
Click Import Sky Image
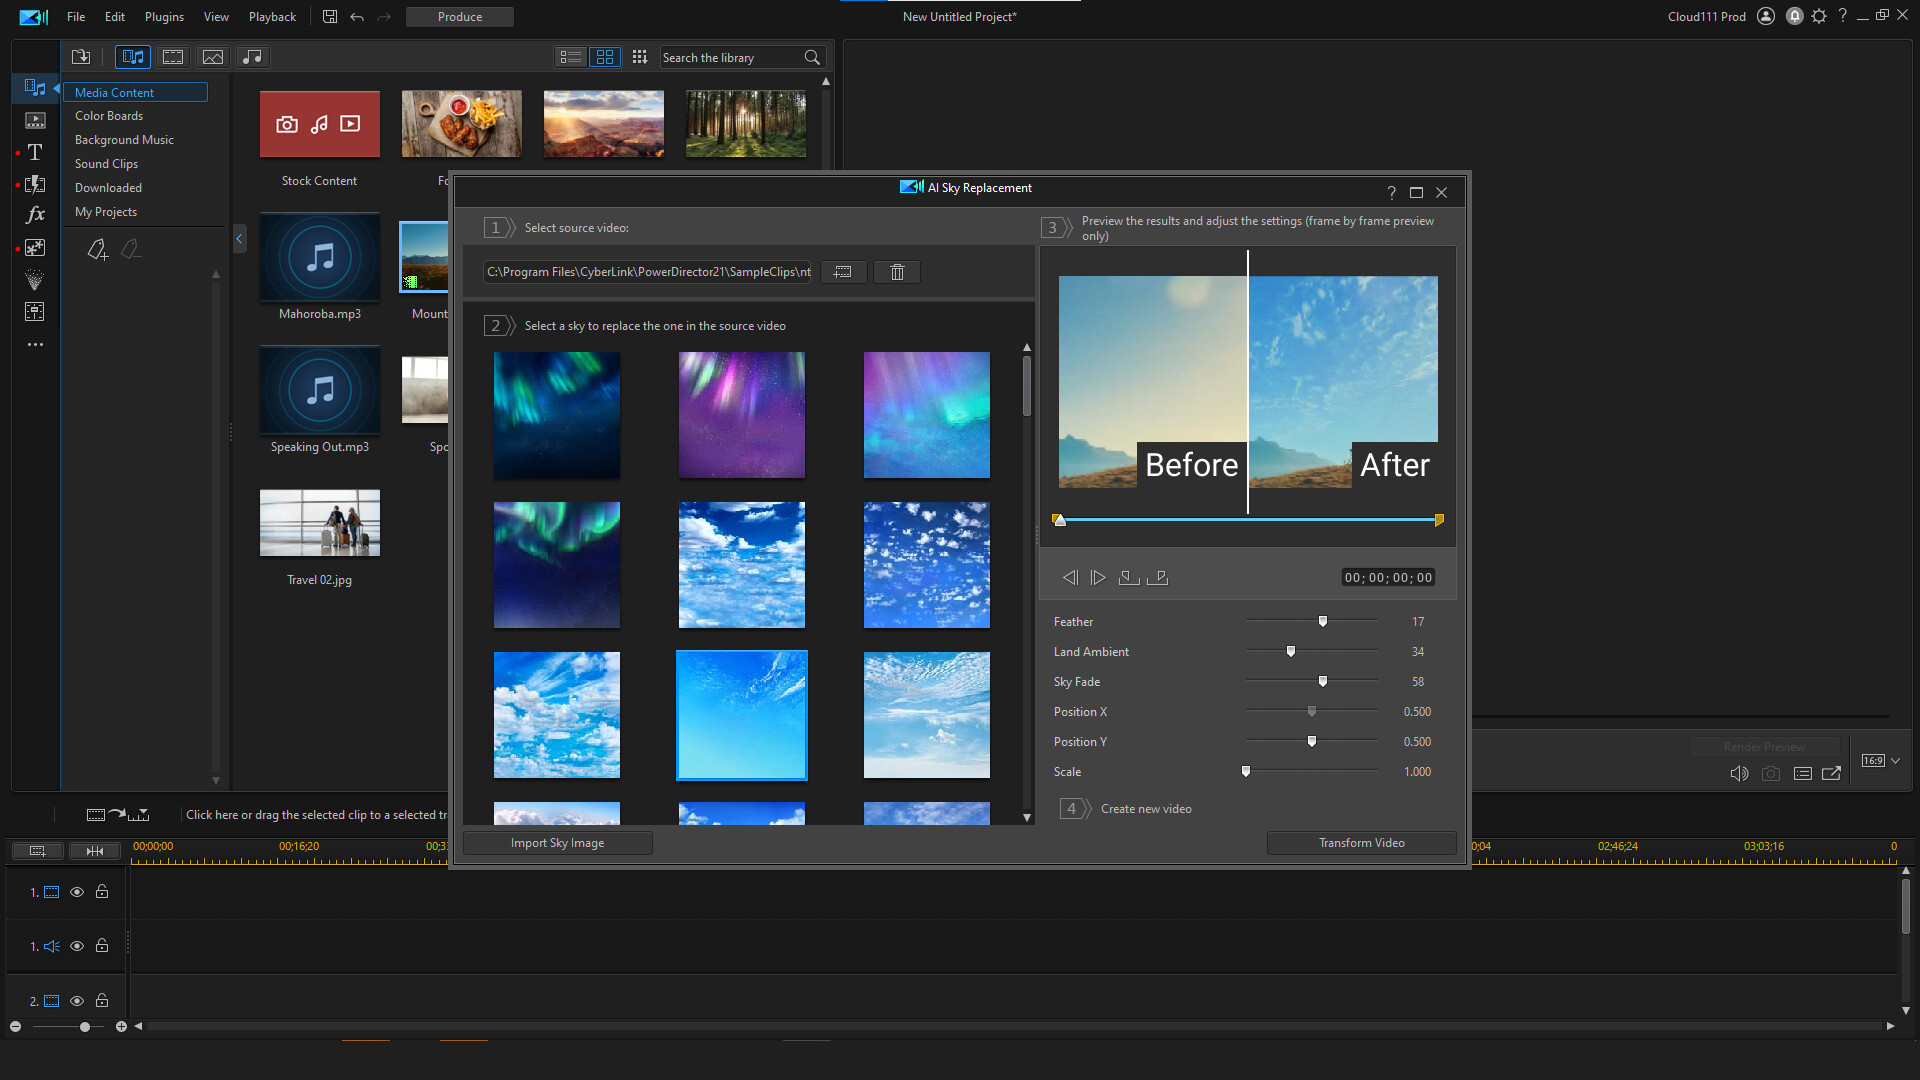pyautogui.click(x=557, y=842)
